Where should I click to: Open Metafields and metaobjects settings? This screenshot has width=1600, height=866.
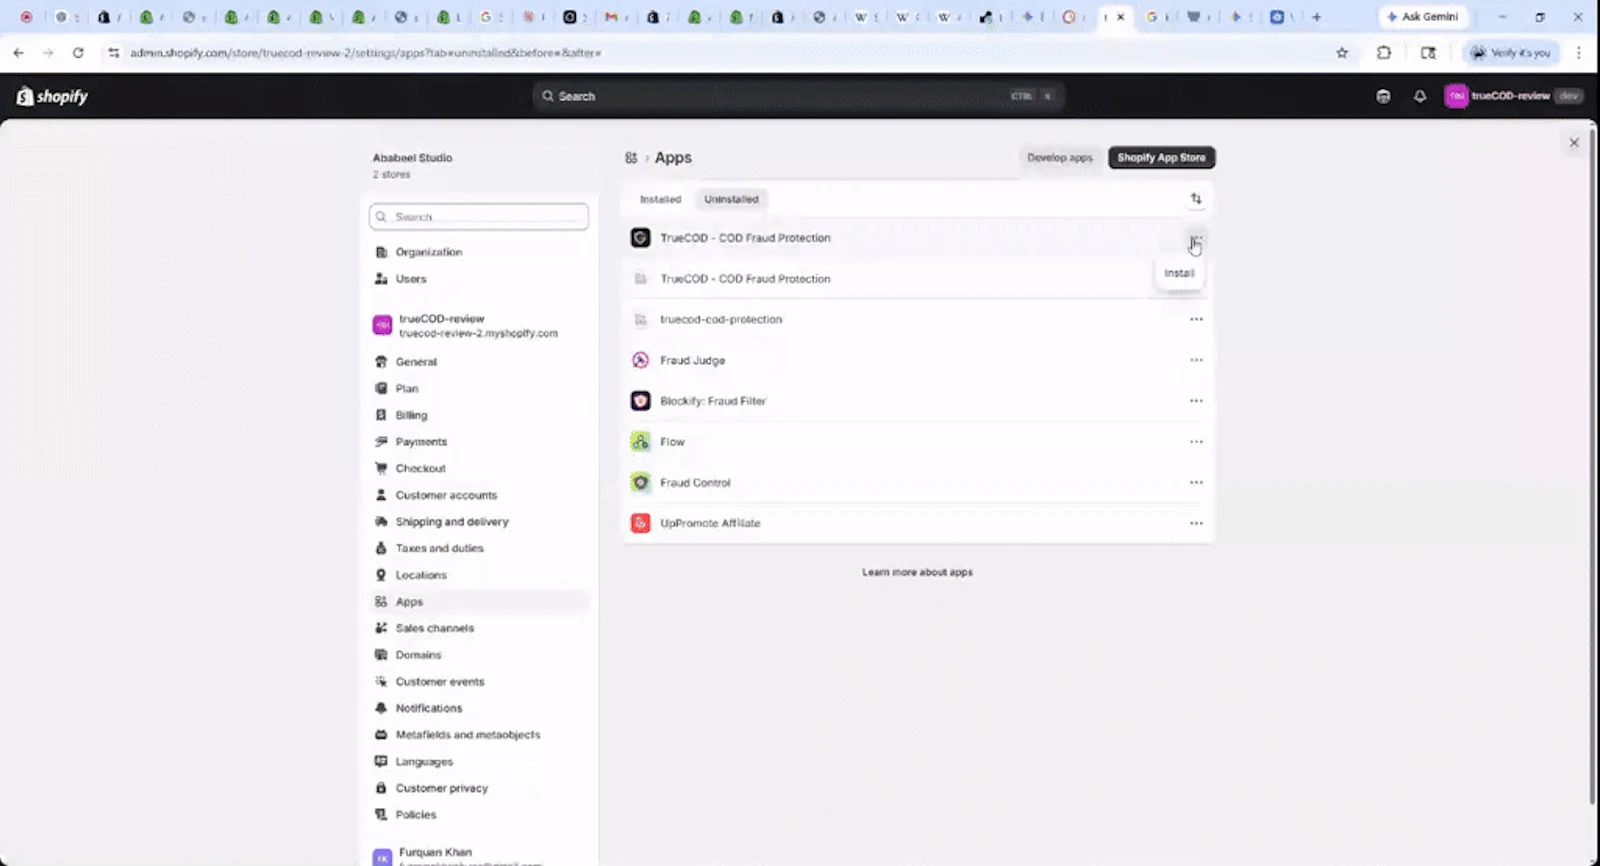tap(479, 734)
